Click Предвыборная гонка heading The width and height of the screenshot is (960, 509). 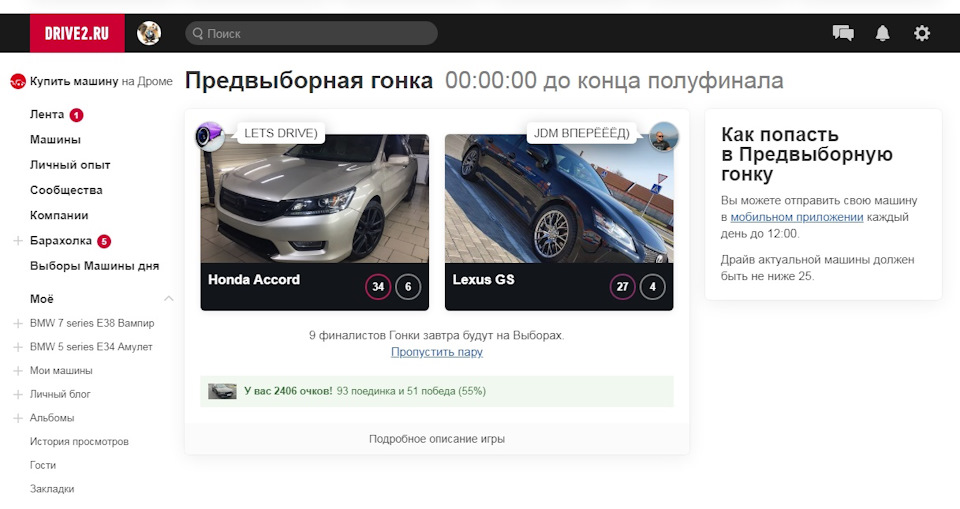coord(309,80)
